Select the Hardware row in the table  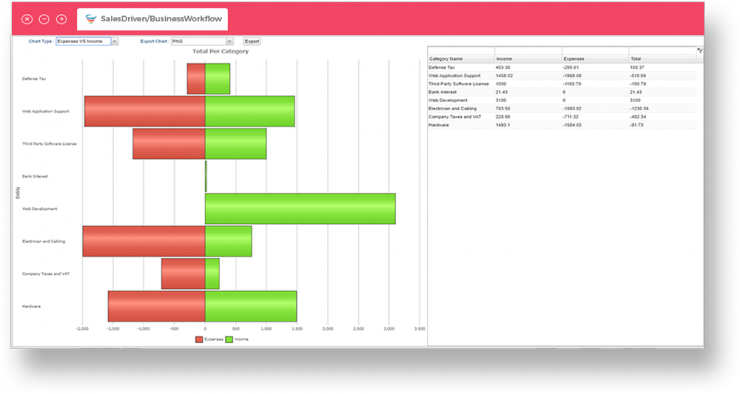coord(562,125)
